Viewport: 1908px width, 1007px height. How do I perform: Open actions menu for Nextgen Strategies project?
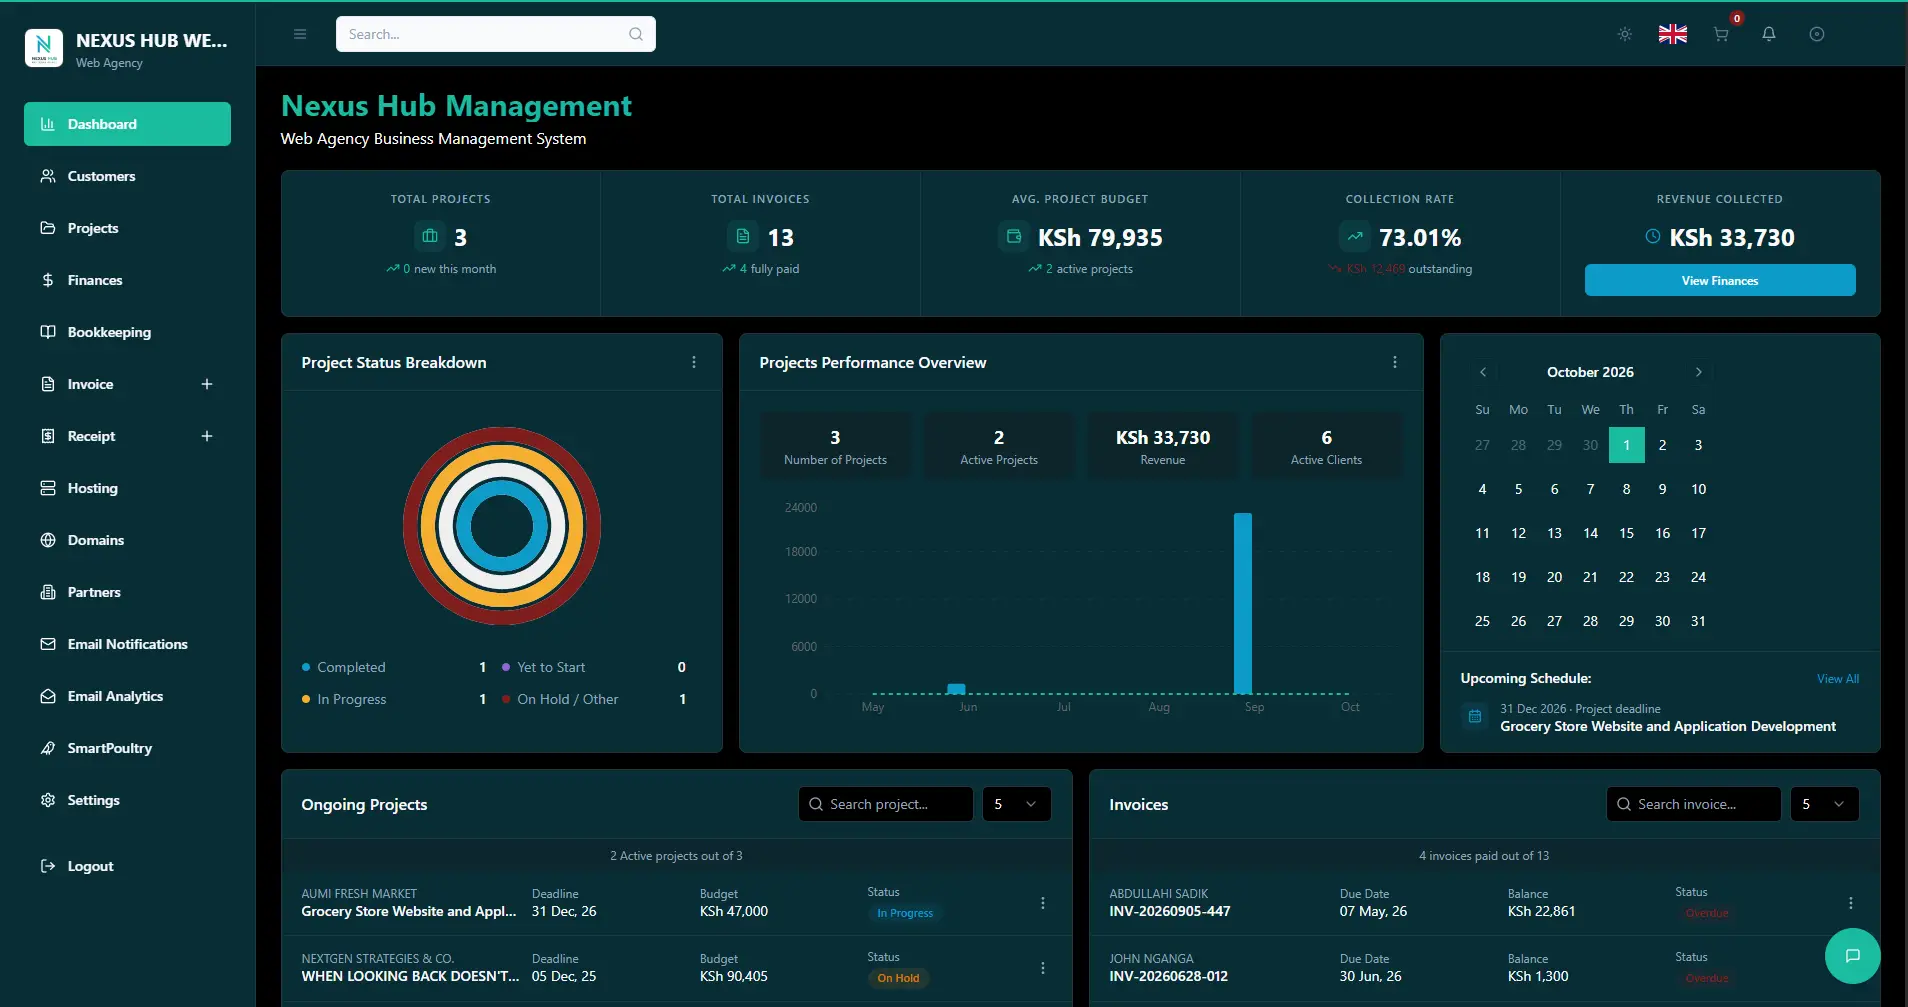pyautogui.click(x=1043, y=968)
